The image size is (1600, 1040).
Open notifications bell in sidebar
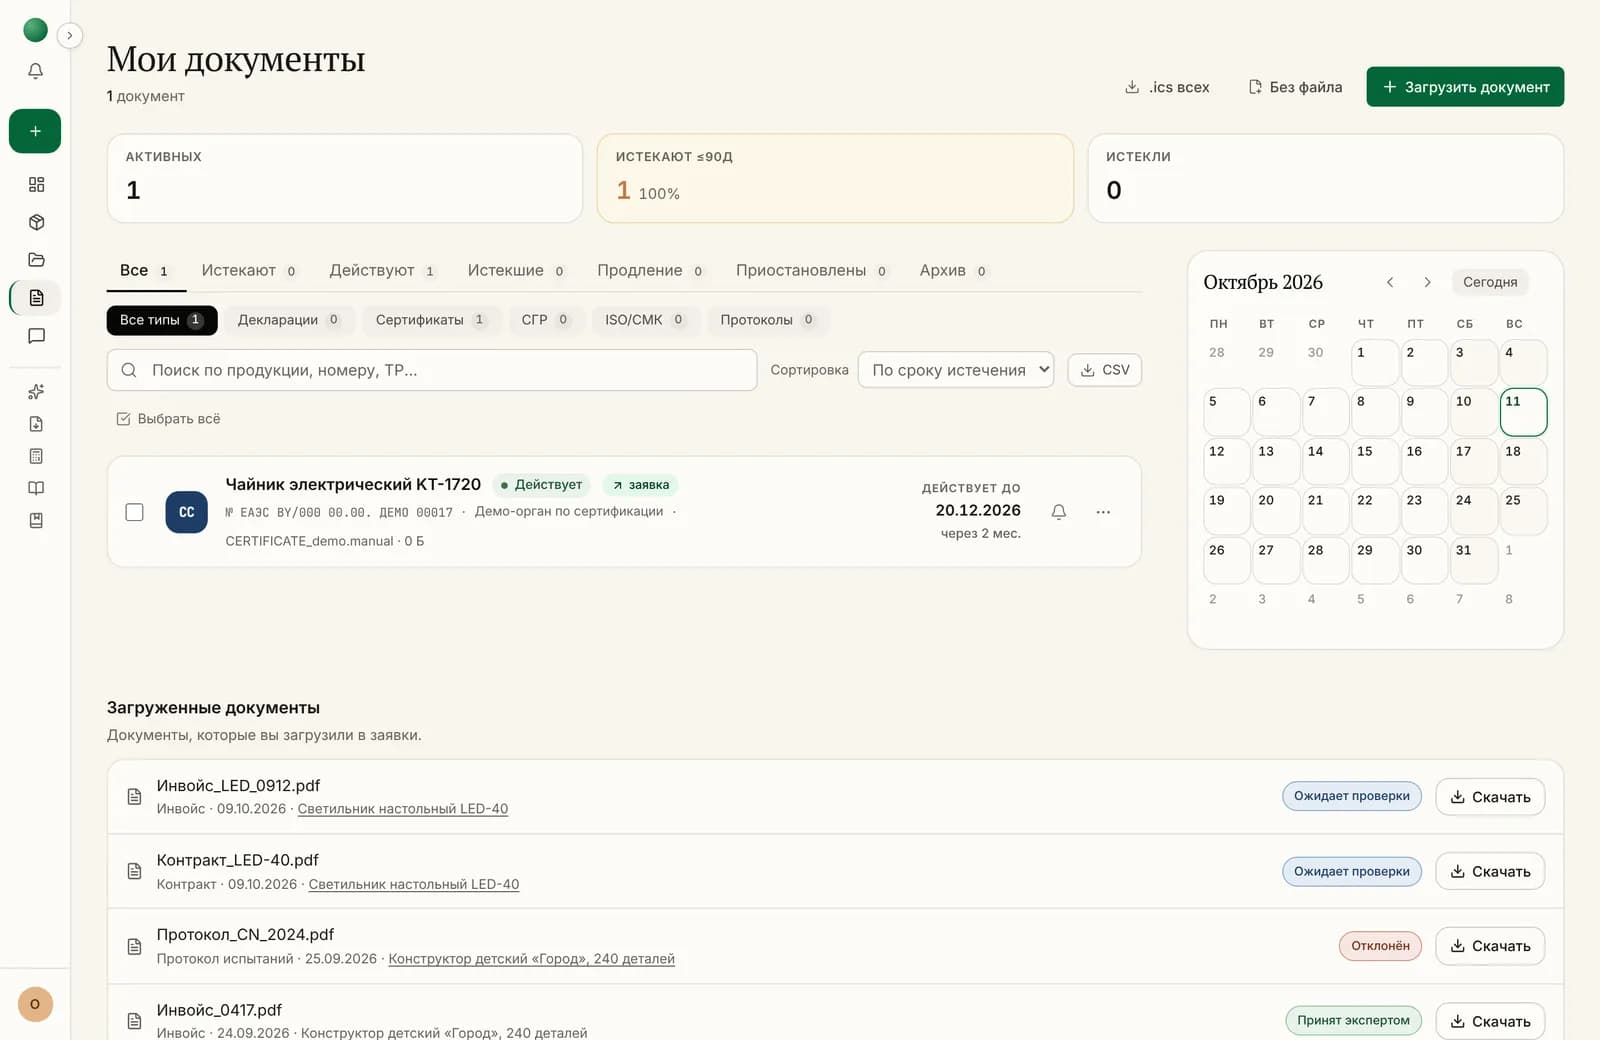coord(35,71)
